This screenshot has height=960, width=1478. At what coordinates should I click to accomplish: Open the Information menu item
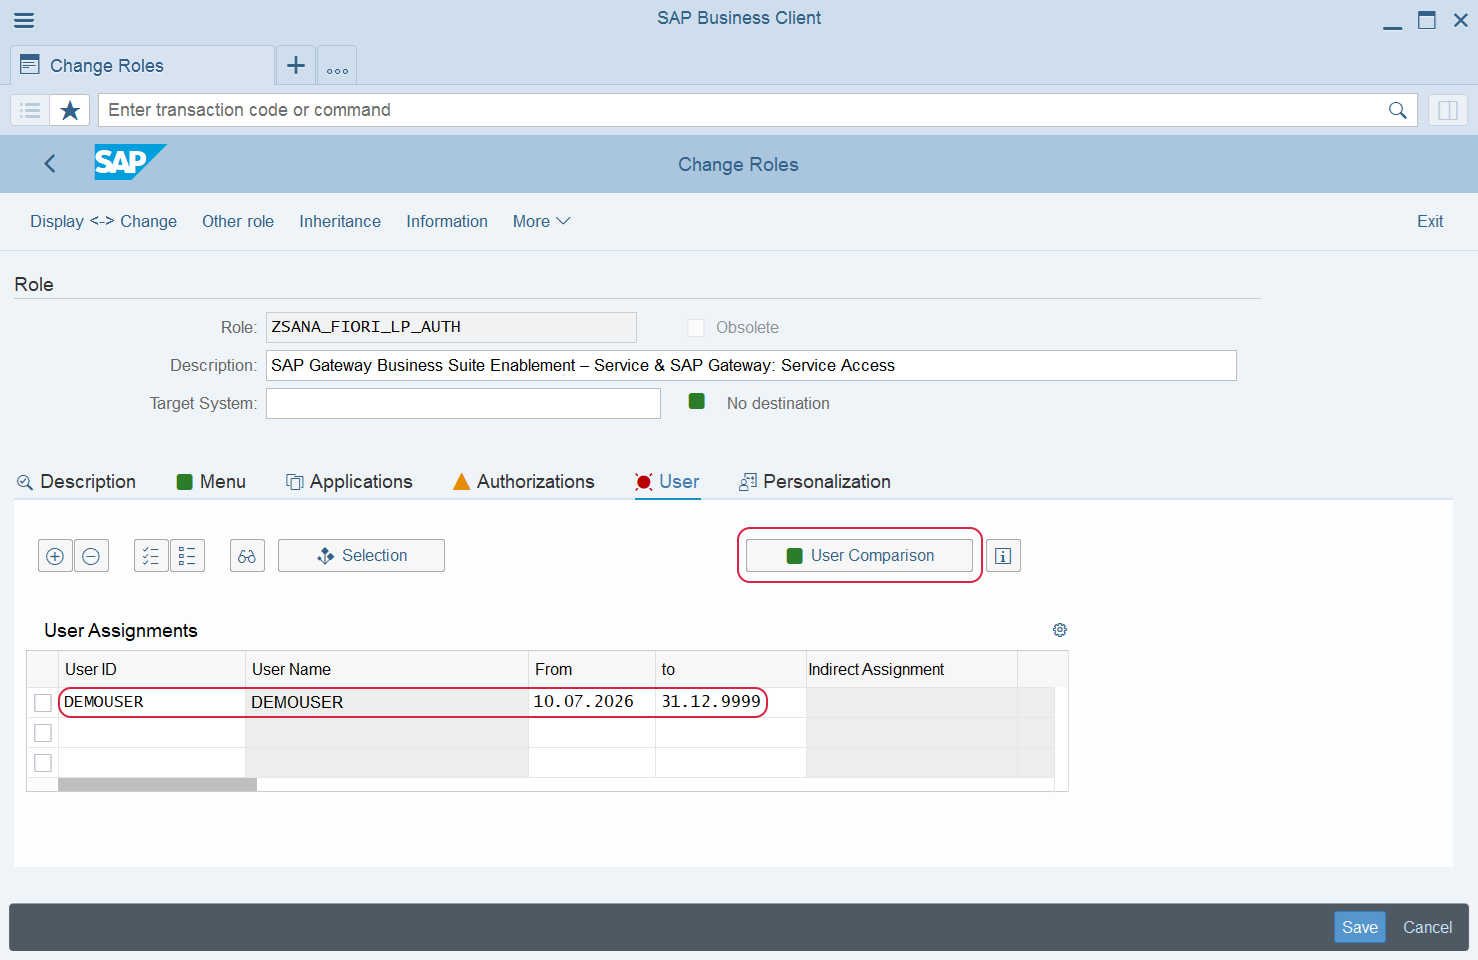click(447, 222)
